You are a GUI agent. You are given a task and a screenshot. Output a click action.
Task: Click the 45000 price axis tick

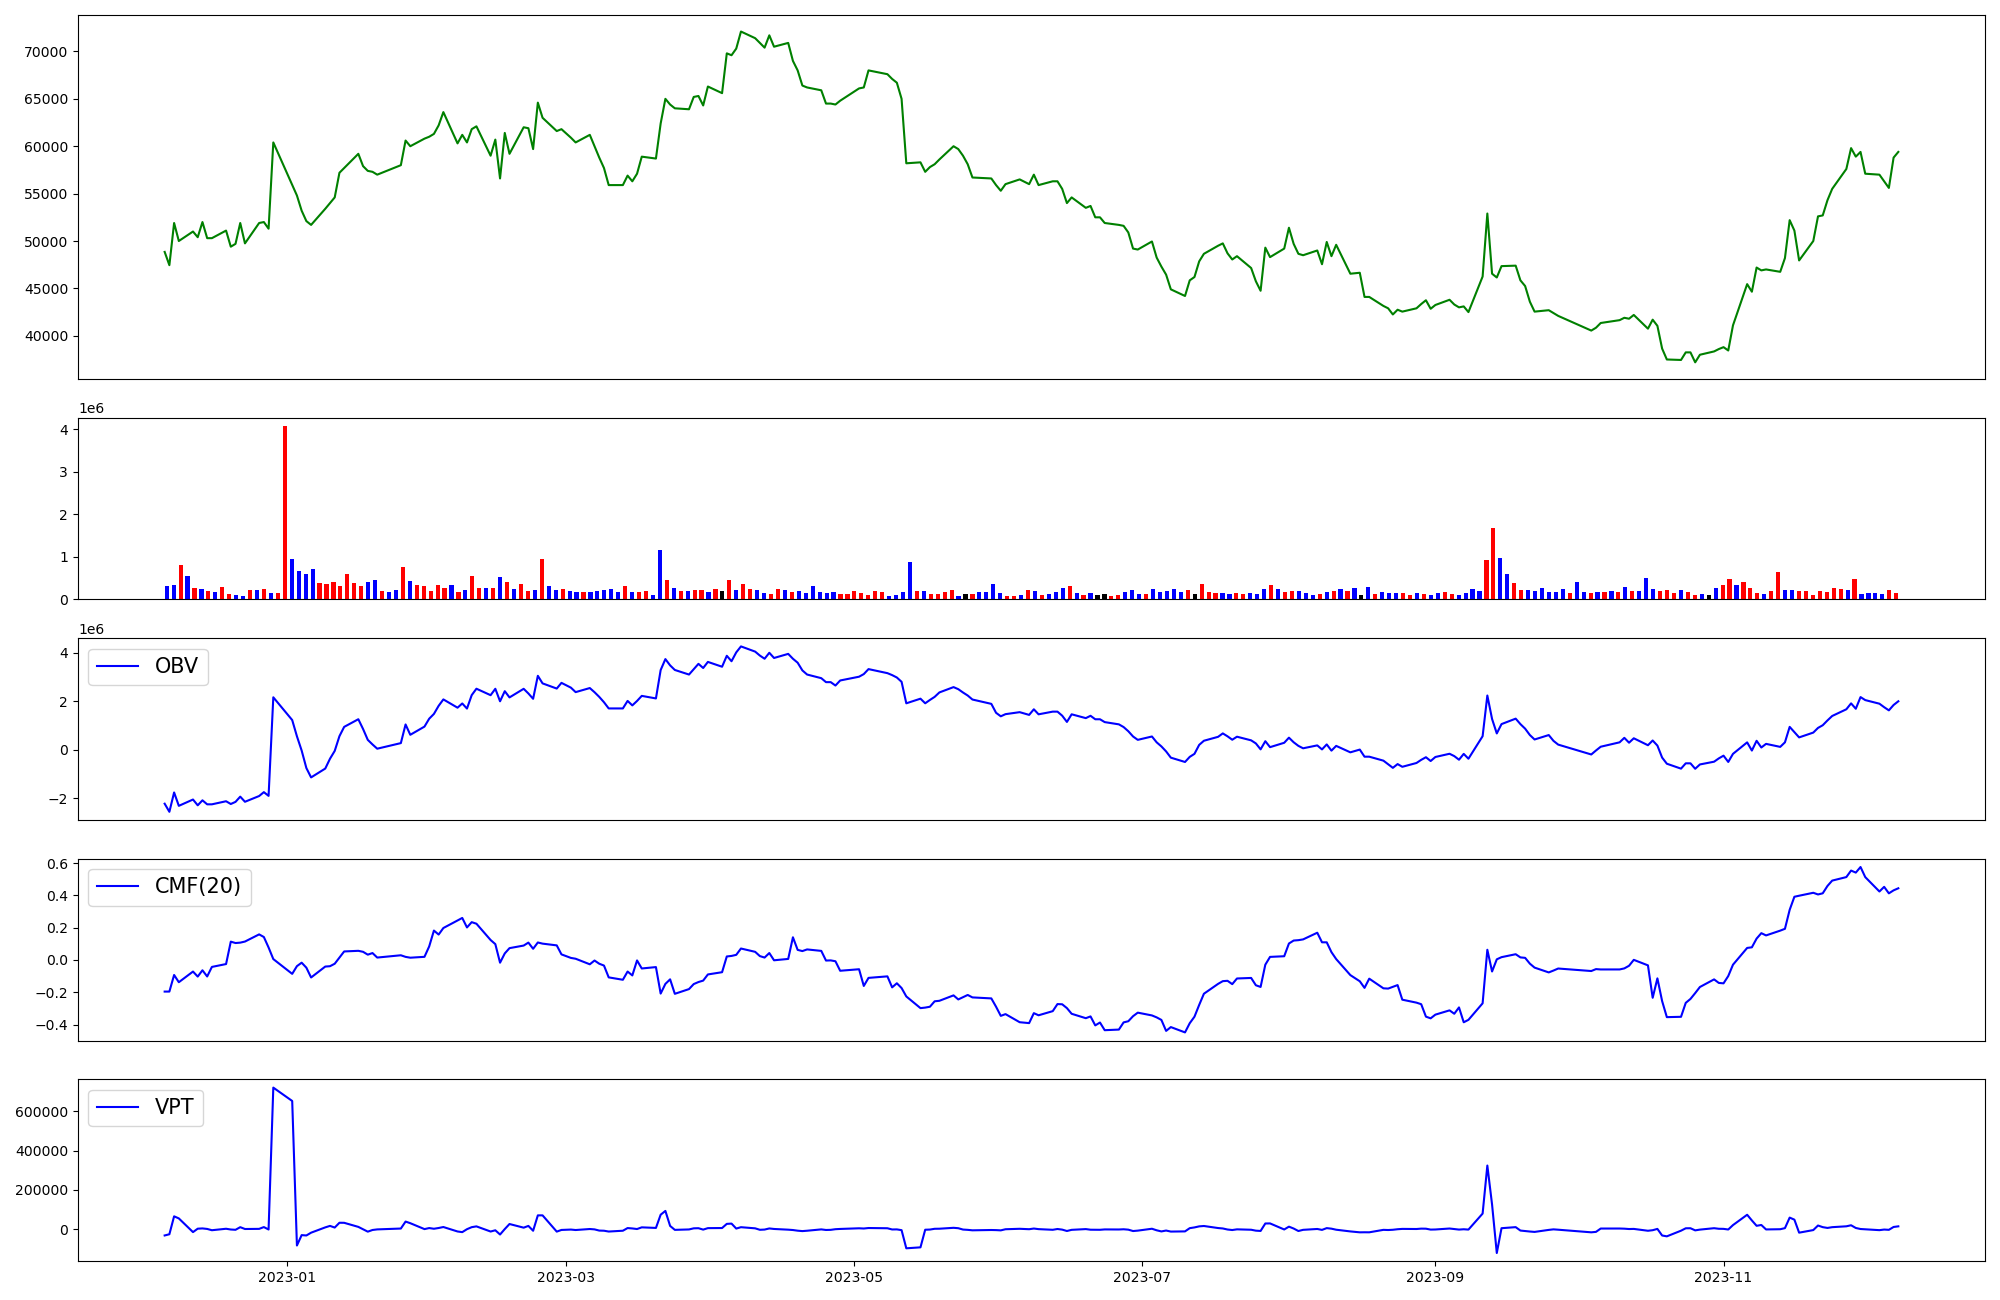point(45,289)
